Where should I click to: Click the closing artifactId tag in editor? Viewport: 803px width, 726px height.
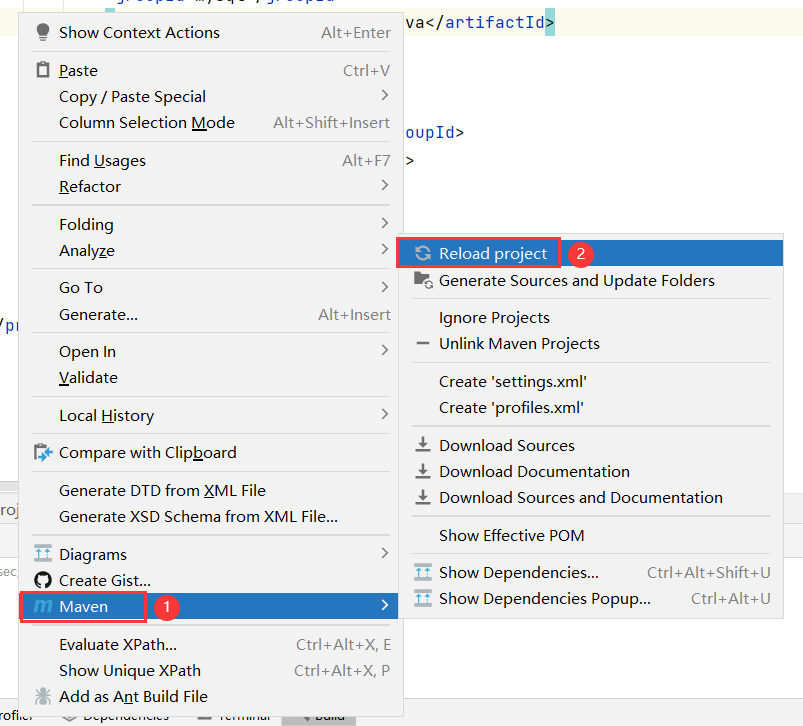(x=489, y=22)
